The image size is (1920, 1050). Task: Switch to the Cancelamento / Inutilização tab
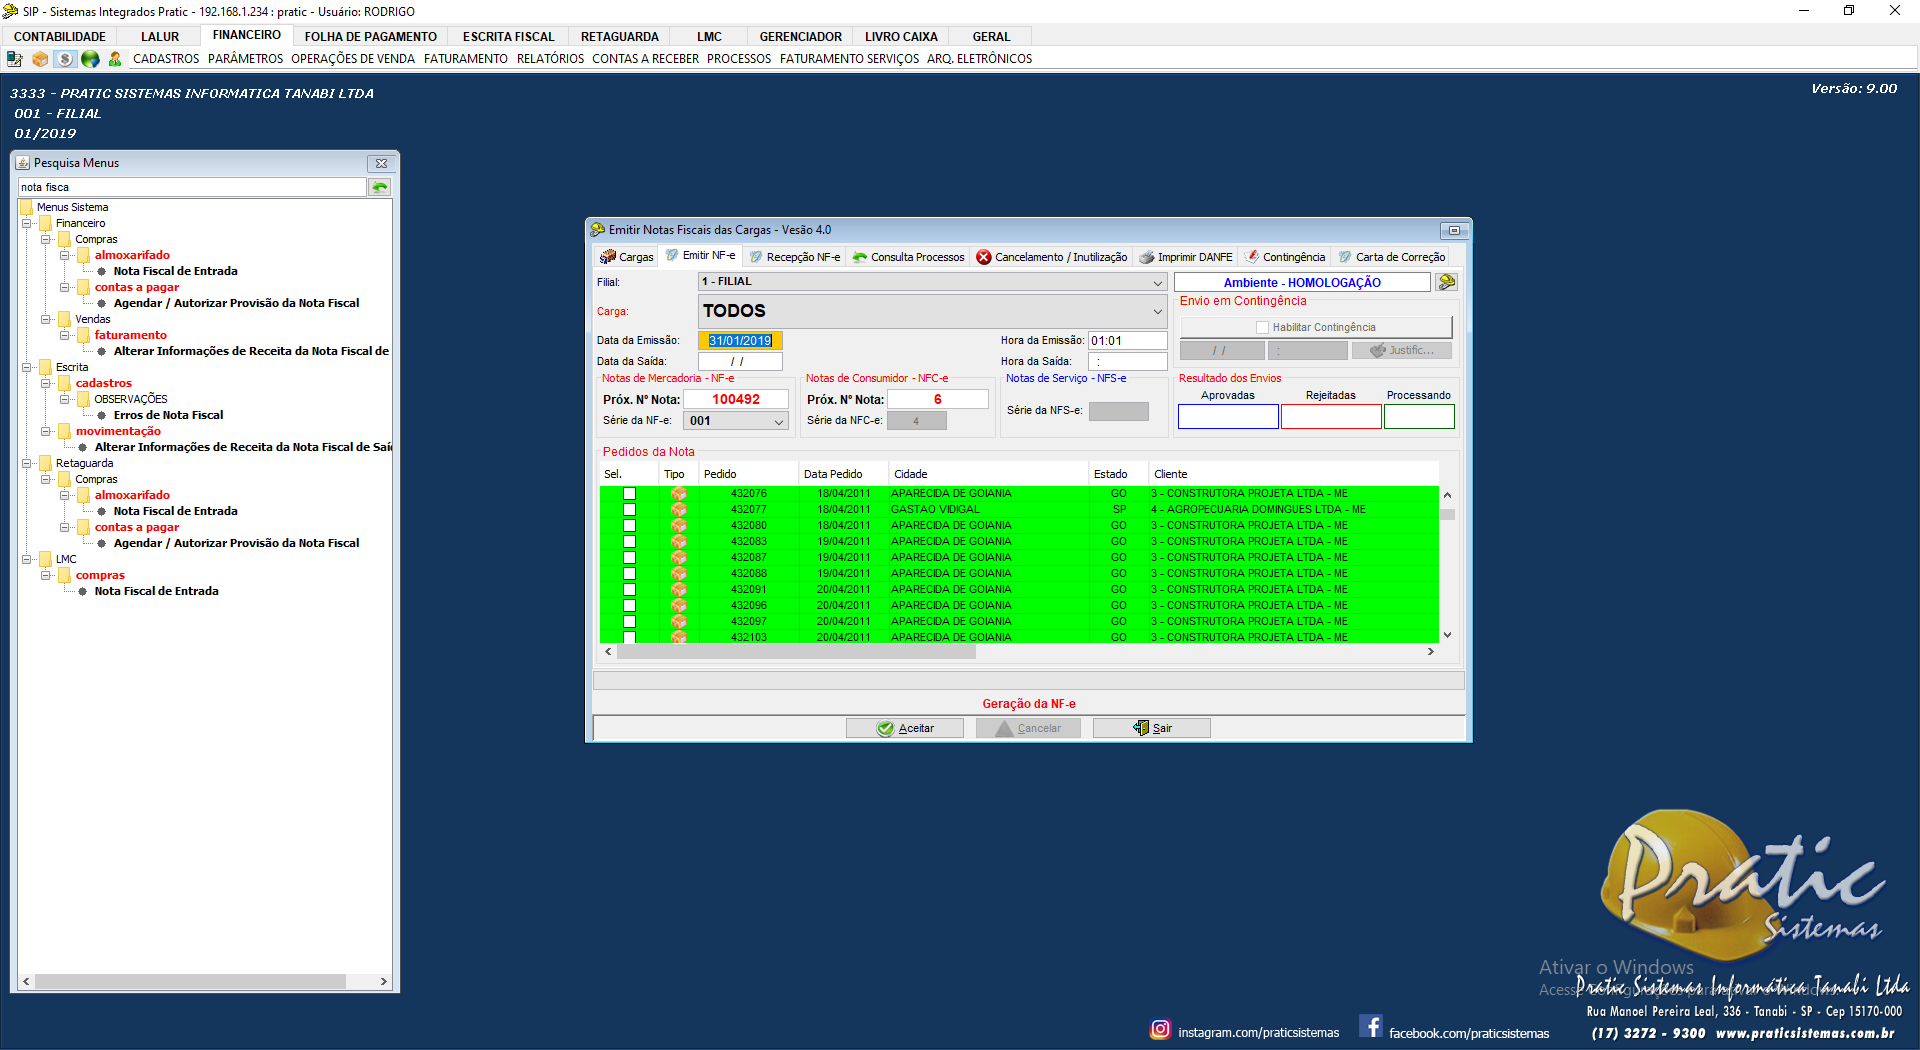1051,257
